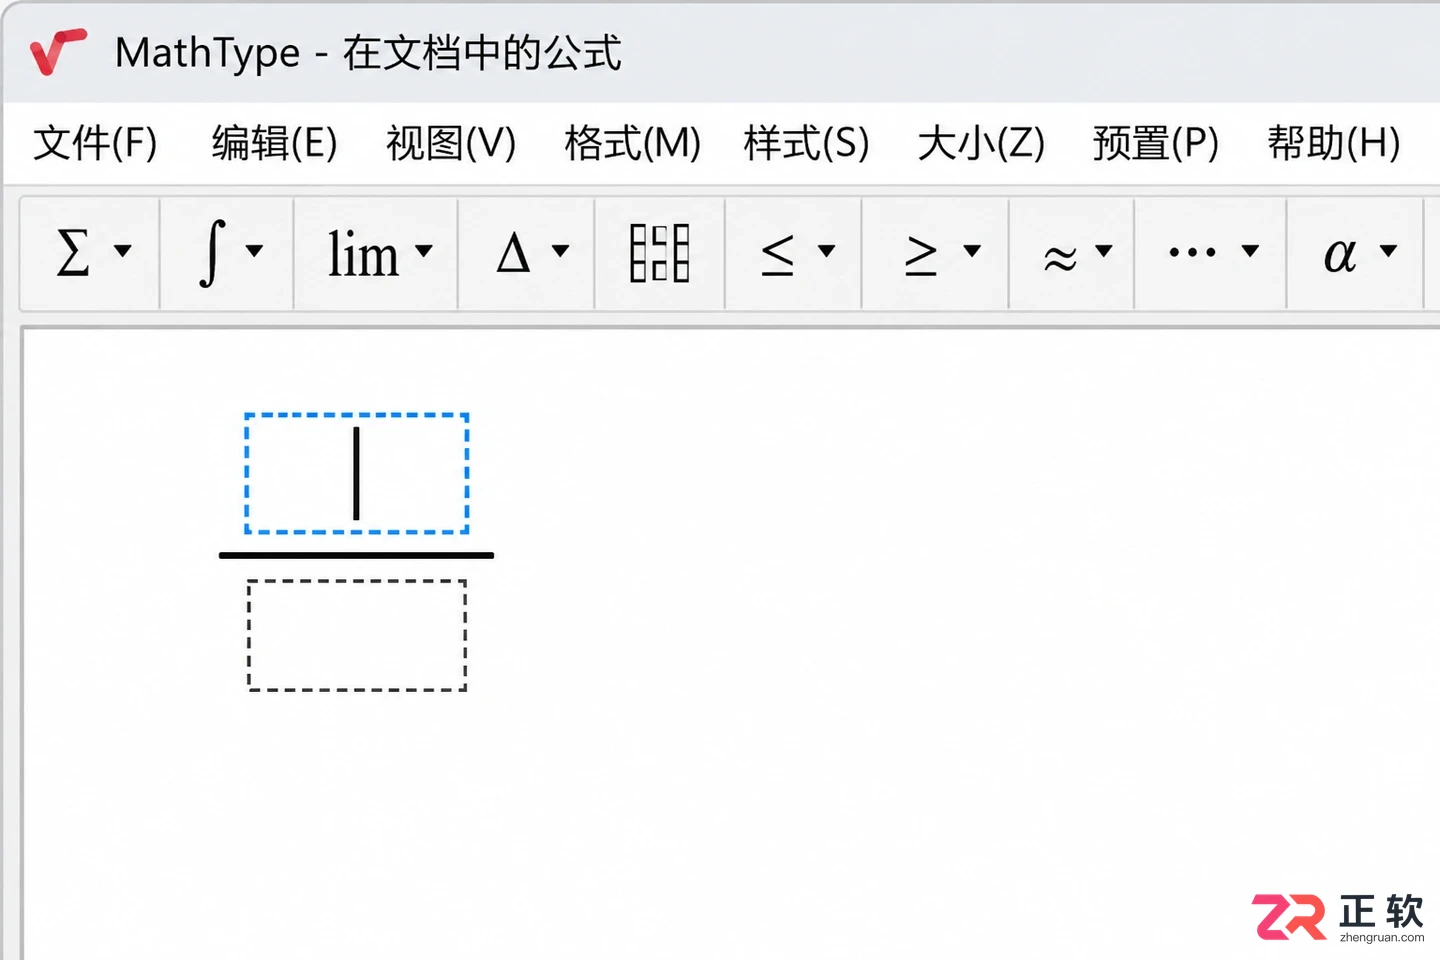Open the 预置(P) menu
This screenshot has width=1440, height=960.
click(1156, 143)
